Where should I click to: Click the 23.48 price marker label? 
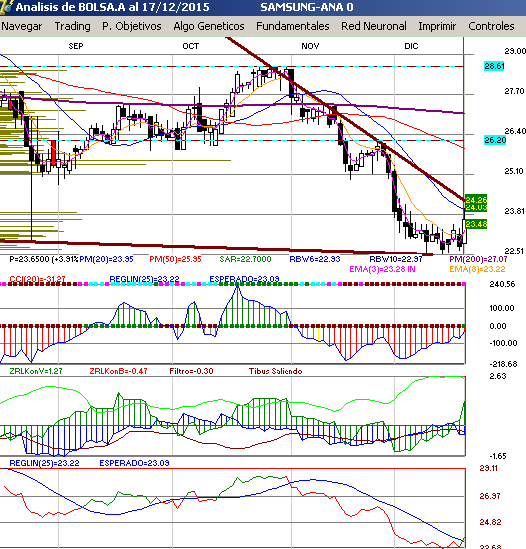click(476, 224)
